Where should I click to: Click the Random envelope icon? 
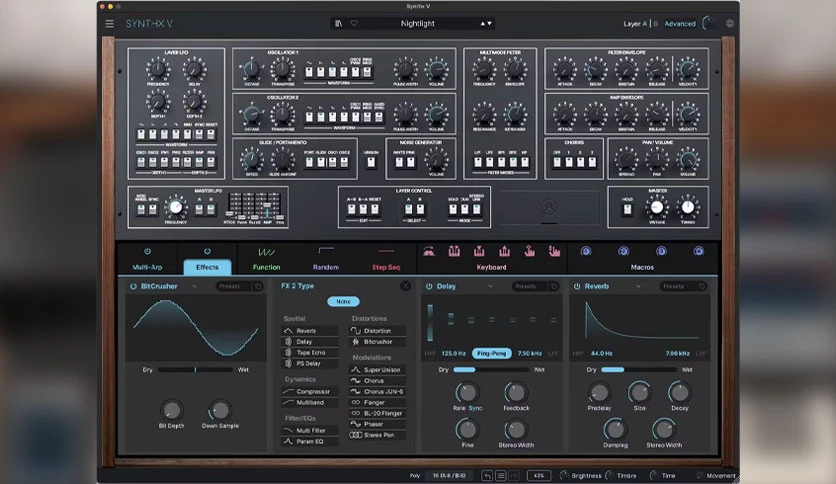click(326, 250)
